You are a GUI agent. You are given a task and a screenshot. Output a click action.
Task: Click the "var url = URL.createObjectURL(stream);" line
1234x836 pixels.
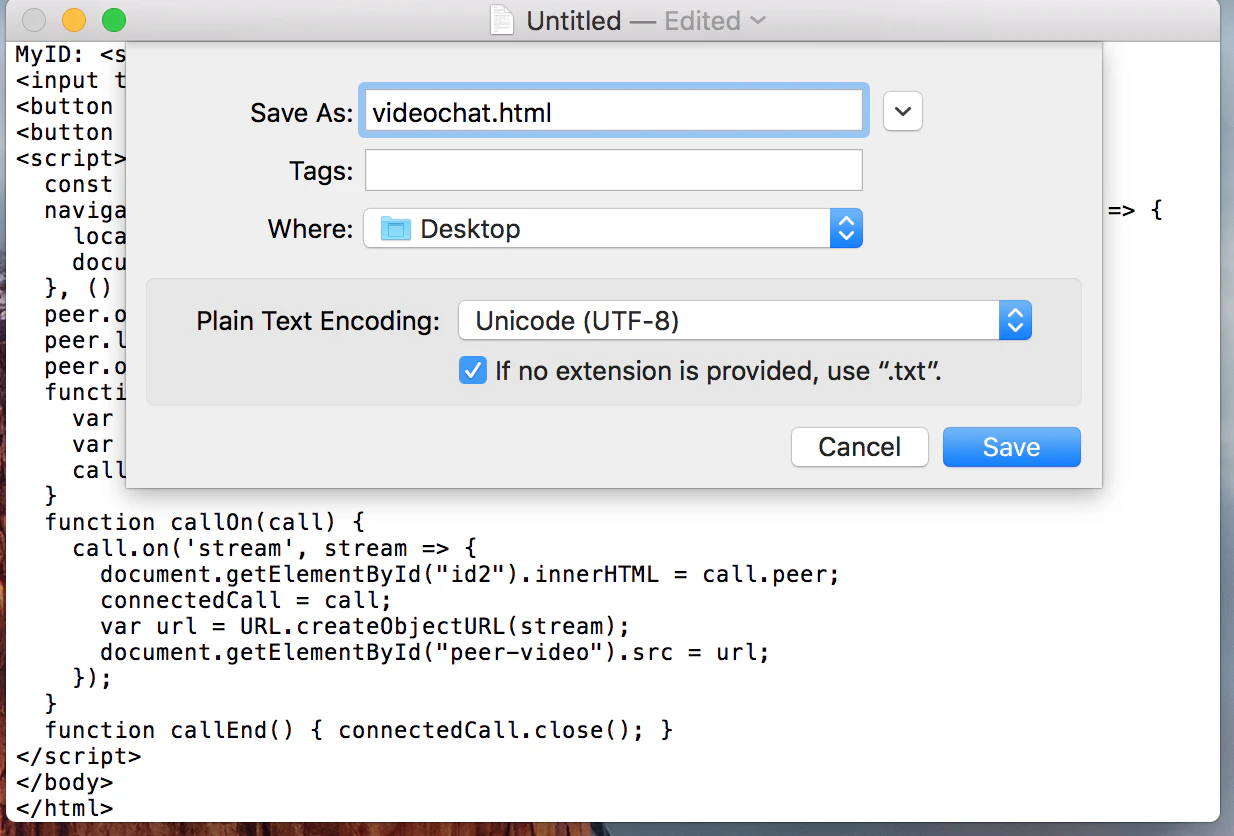pos(365,626)
